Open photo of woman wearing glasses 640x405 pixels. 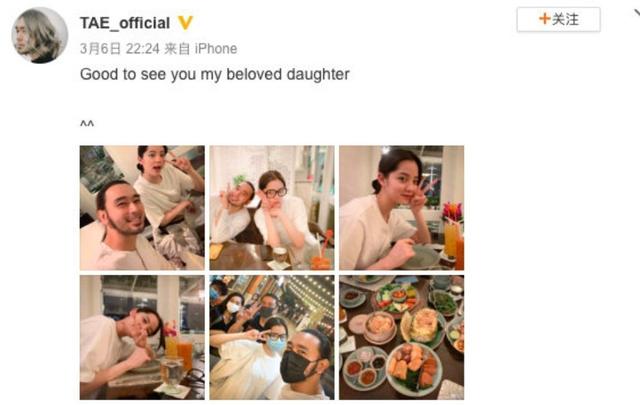point(272,207)
